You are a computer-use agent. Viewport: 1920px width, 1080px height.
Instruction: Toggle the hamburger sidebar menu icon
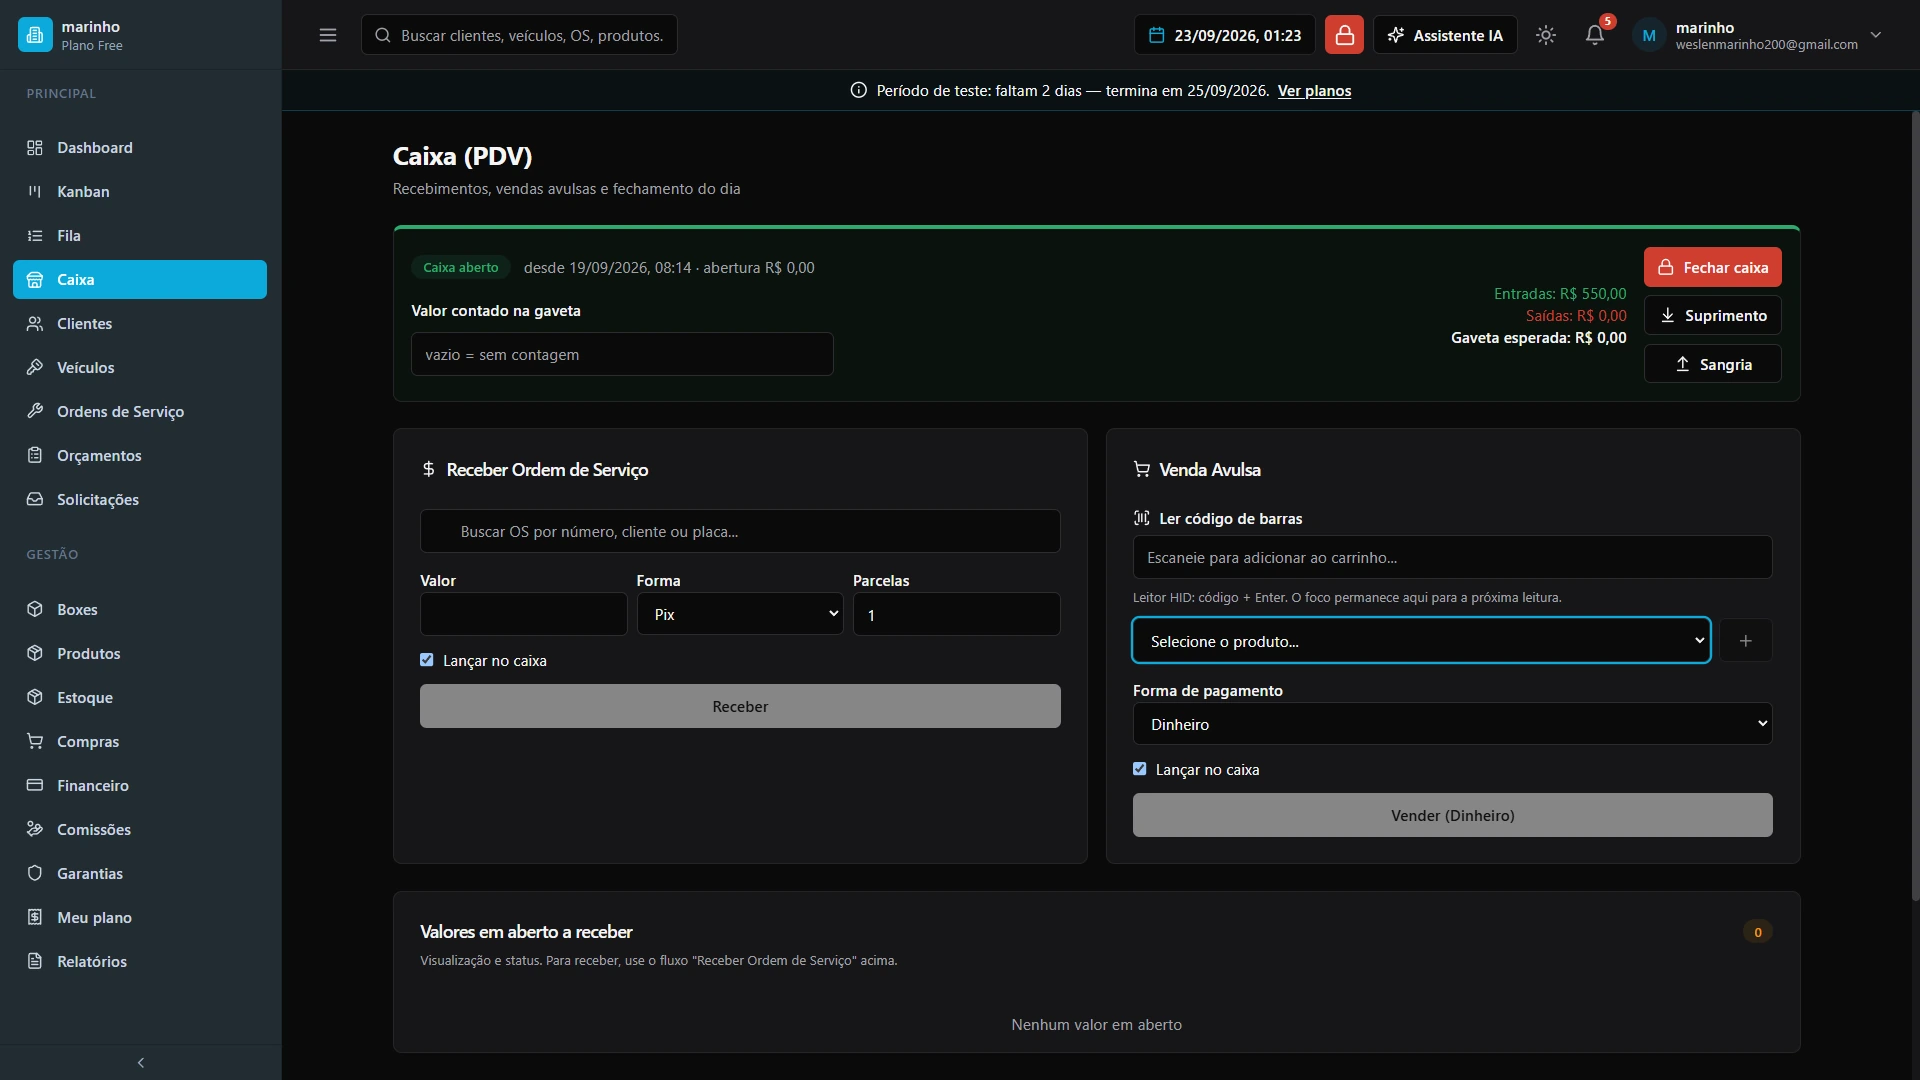point(328,35)
